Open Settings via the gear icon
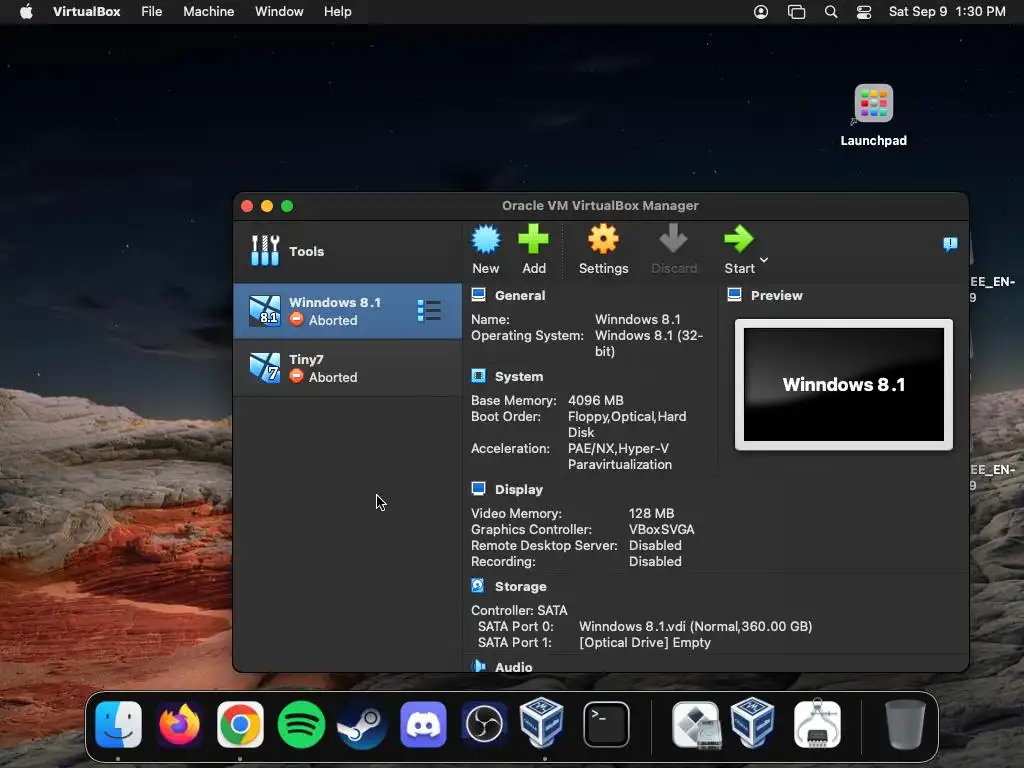Screen dimensions: 1024x768 pyautogui.click(x=603, y=240)
